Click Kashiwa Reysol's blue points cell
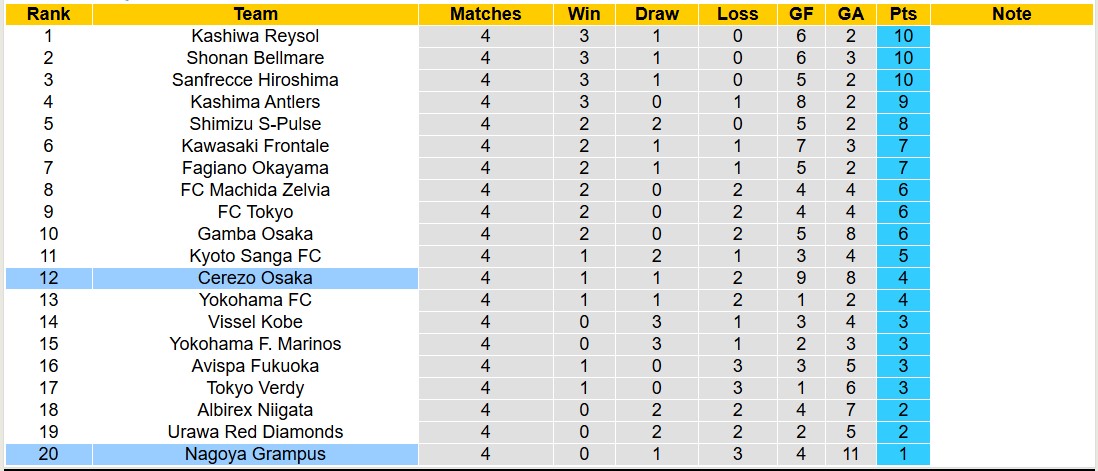The width and height of the screenshot is (1098, 471). pyautogui.click(x=902, y=36)
